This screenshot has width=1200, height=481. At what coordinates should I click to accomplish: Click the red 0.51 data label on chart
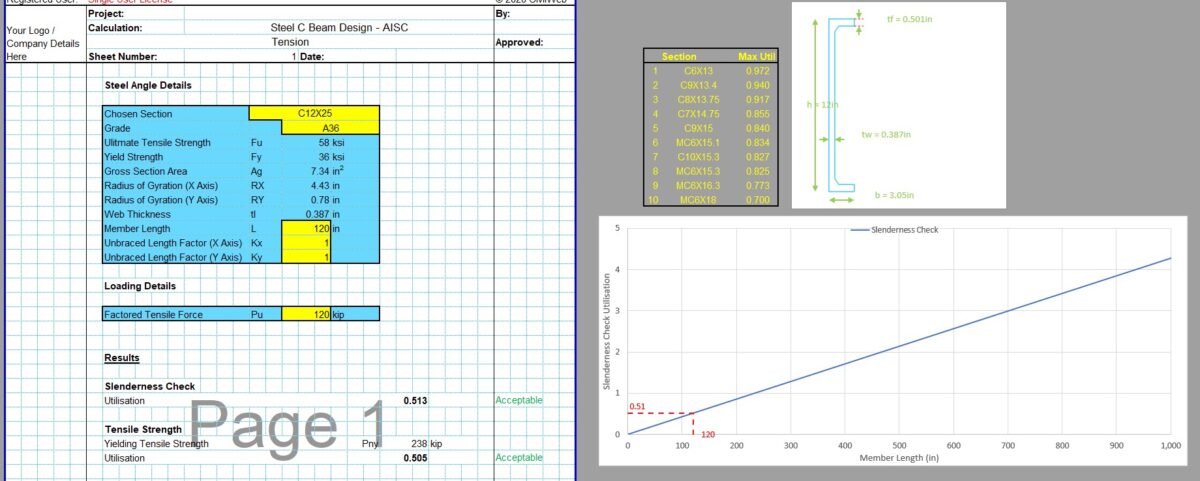[636, 407]
